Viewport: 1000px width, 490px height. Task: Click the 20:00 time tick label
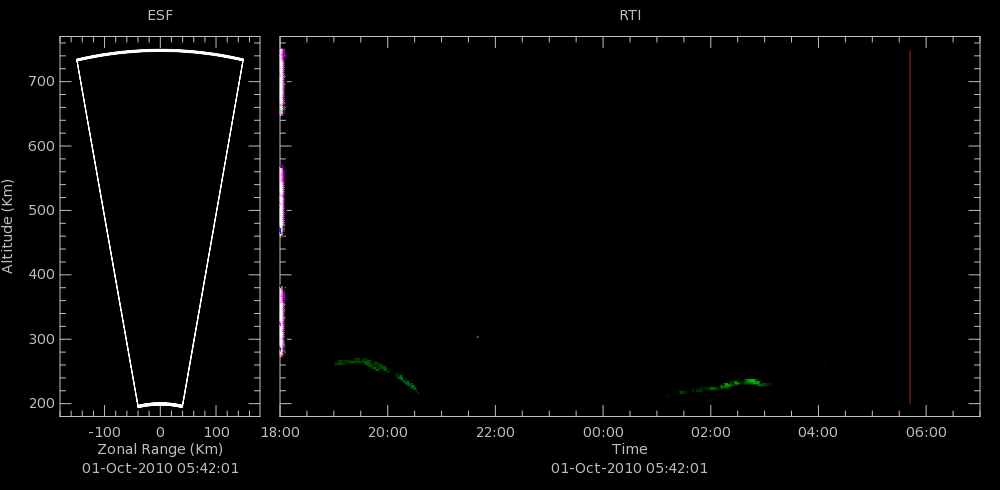point(388,433)
